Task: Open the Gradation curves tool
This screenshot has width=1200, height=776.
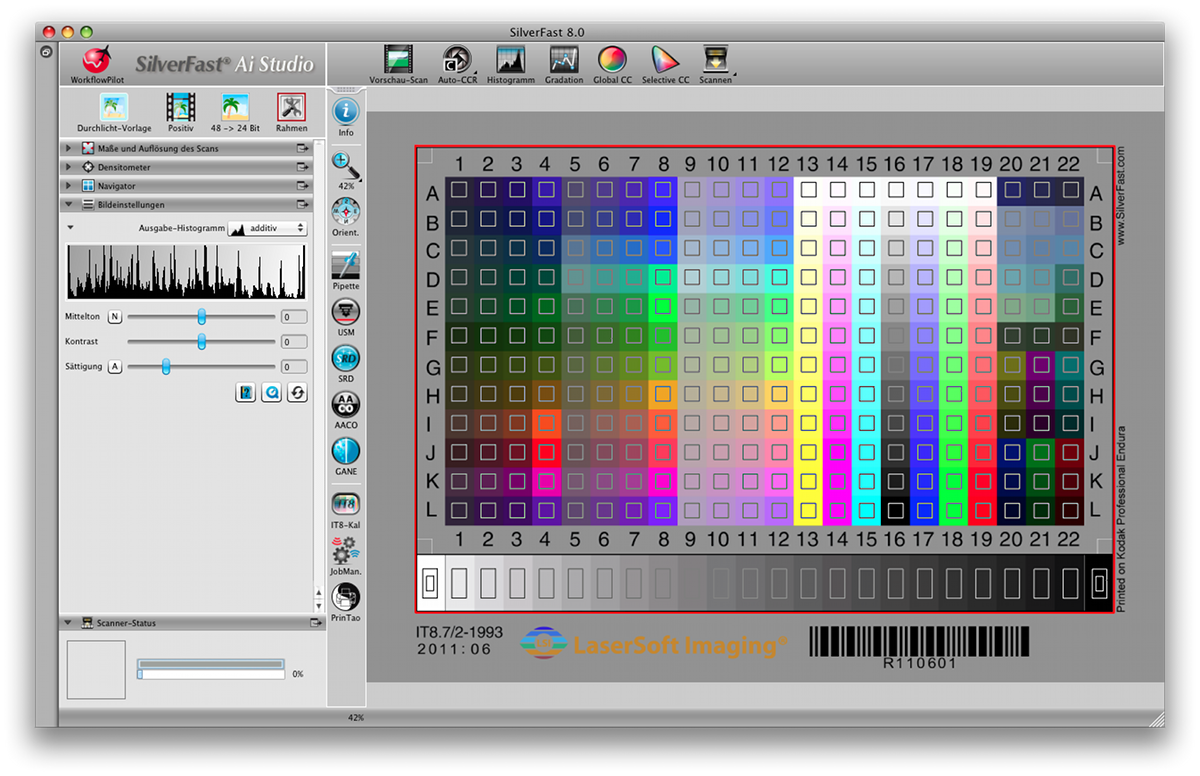Action: pyautogui.click(x=564, y=61)
